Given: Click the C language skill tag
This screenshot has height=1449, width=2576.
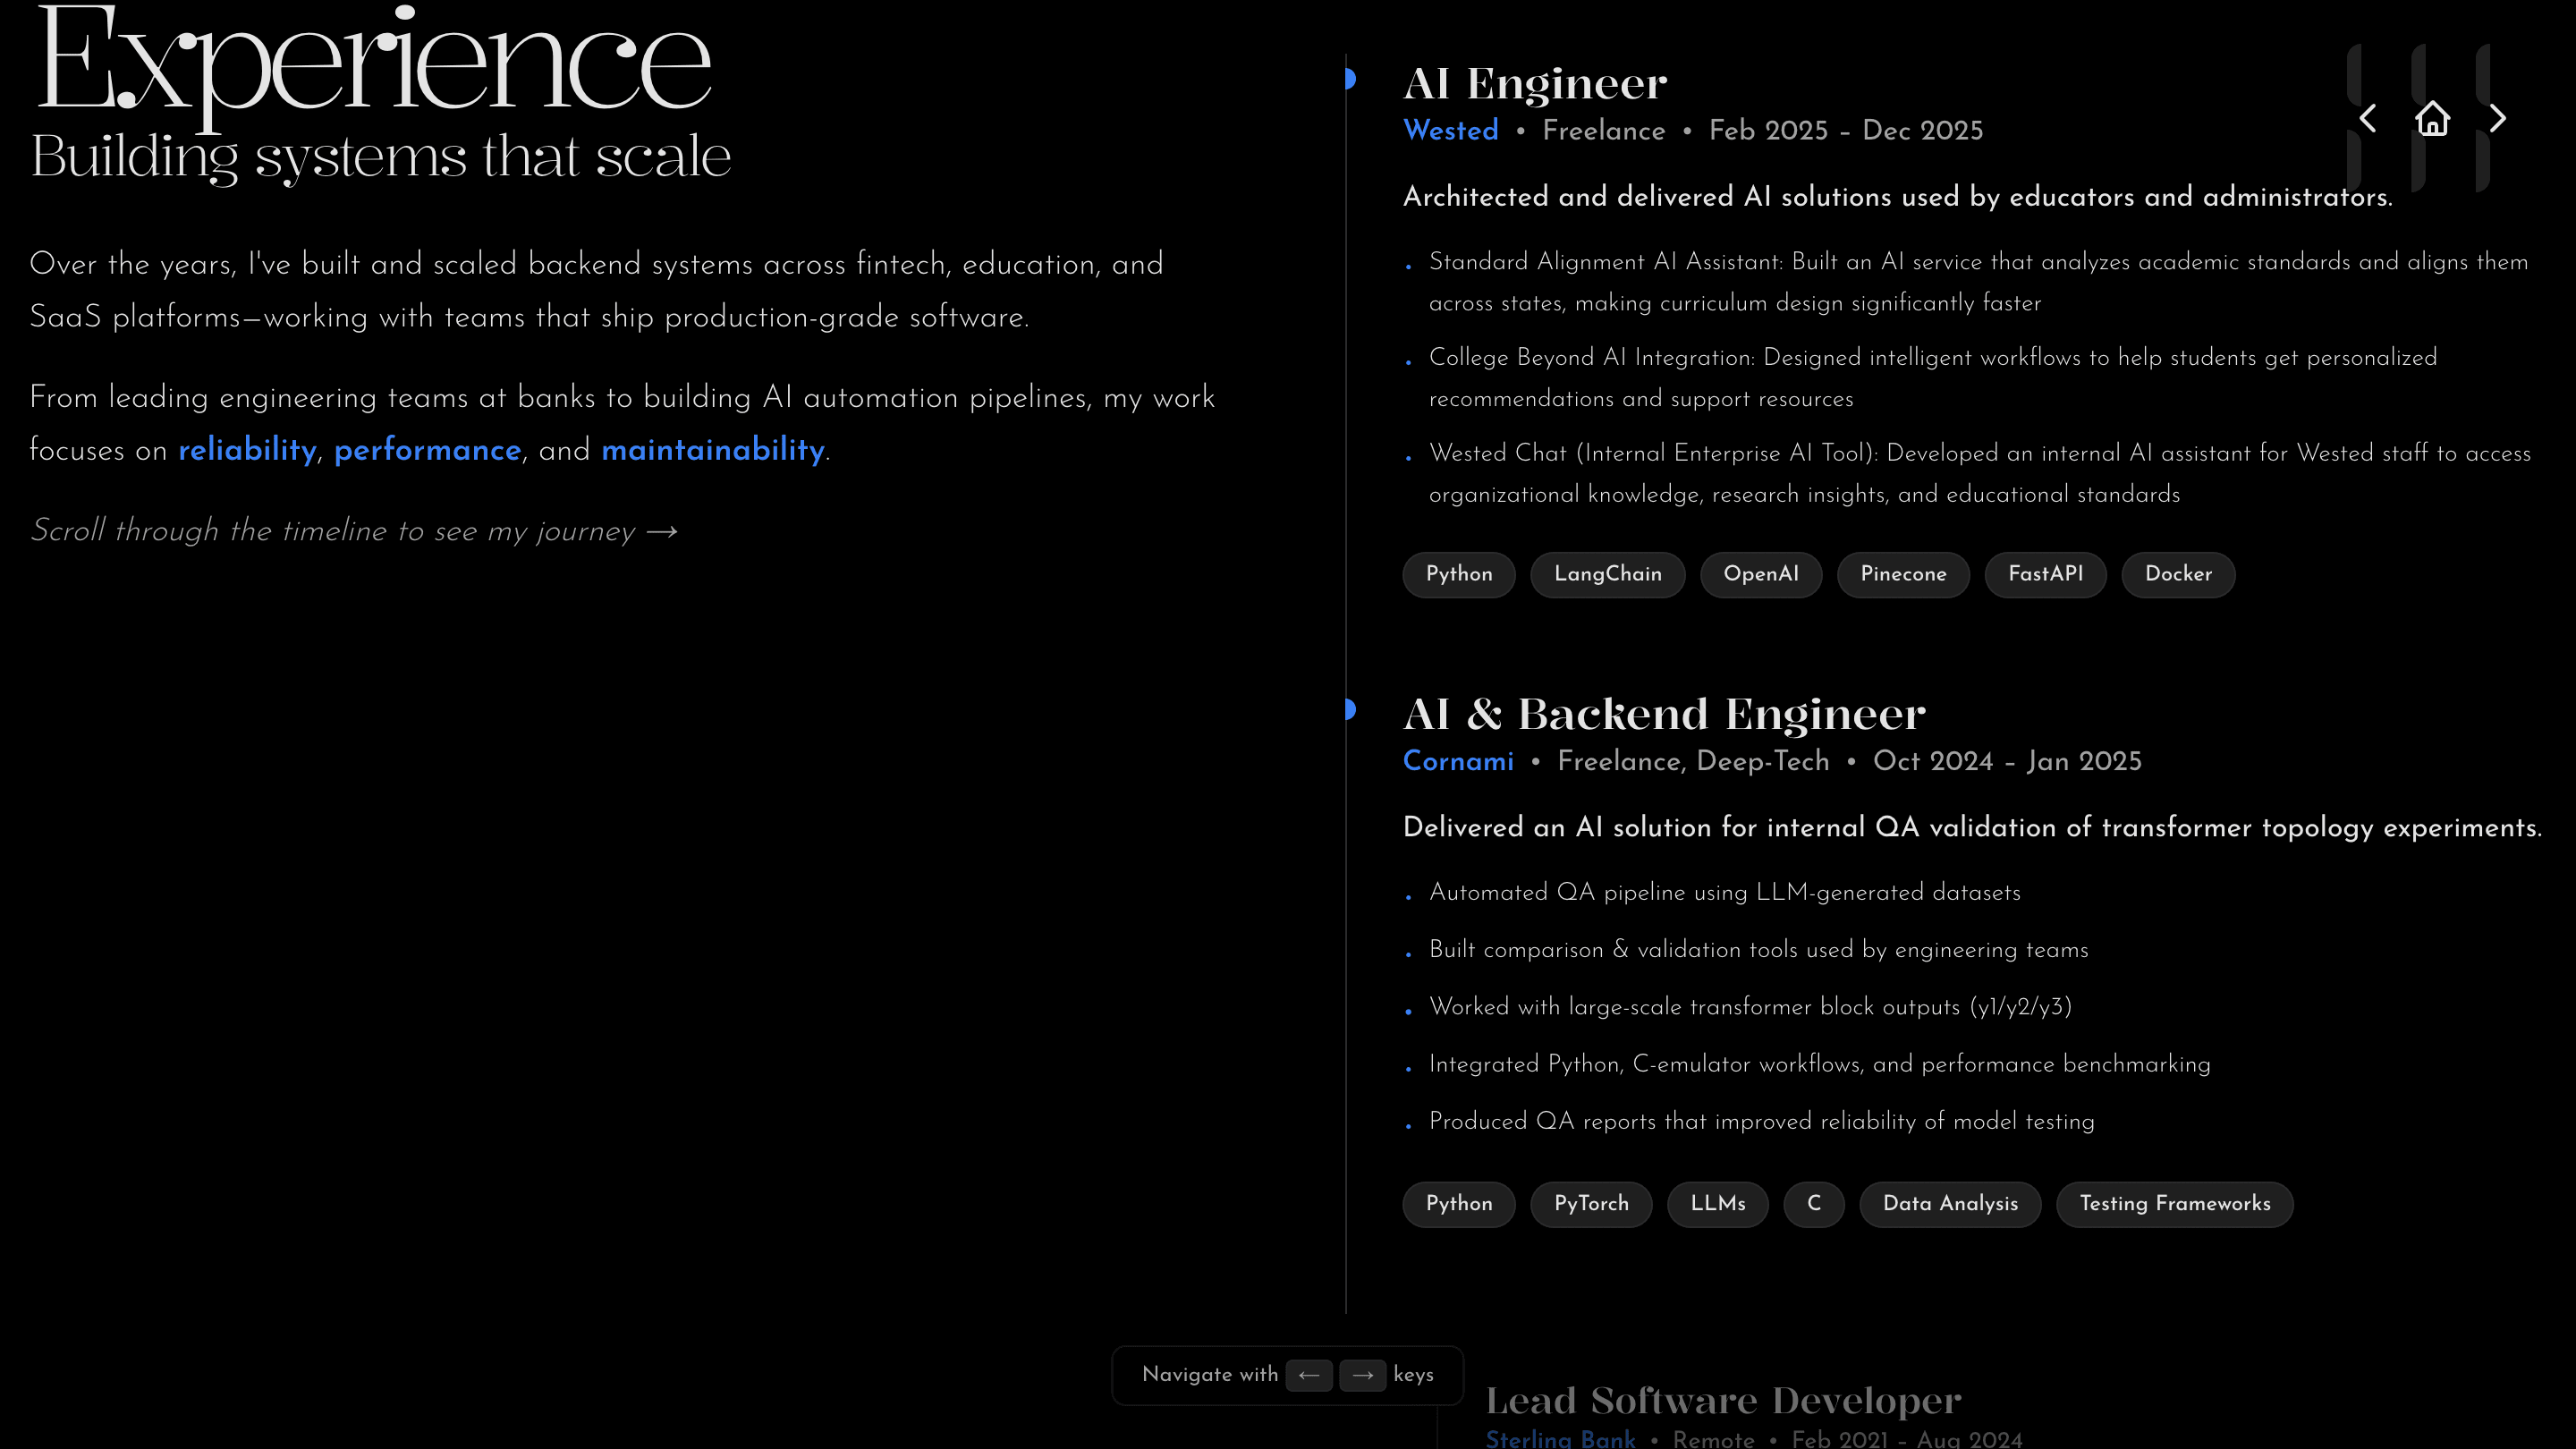Looking at the screenshot, I should (x=1814, y=1204).
